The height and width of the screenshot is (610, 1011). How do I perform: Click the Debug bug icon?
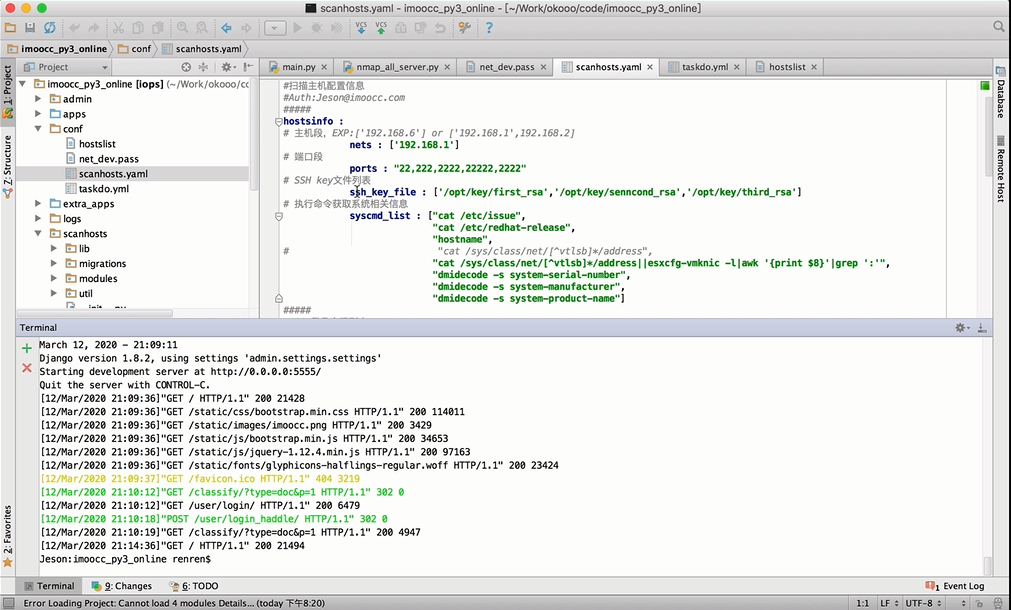[317, 28]
